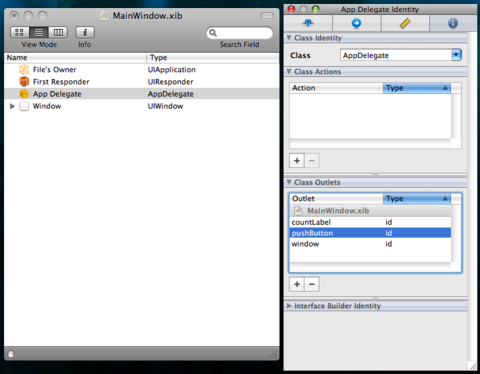Remove the selected class action
480x374 pixels.
click(x=312, y=161)
